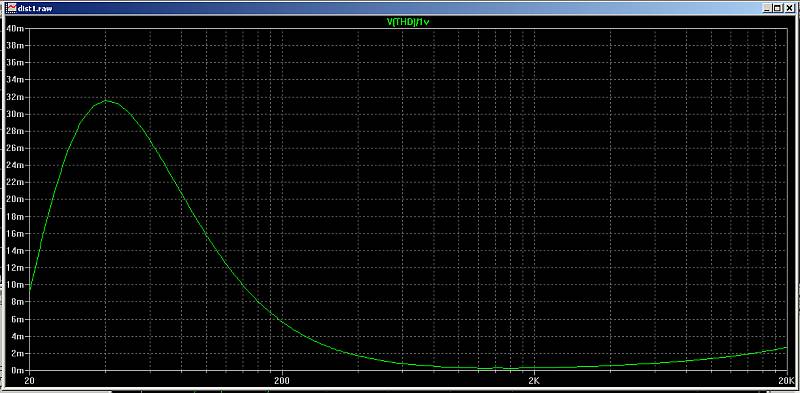Screen dimensions: 800x393
Task: Click the 12m vertical axis label
Action: coord(14,267)
